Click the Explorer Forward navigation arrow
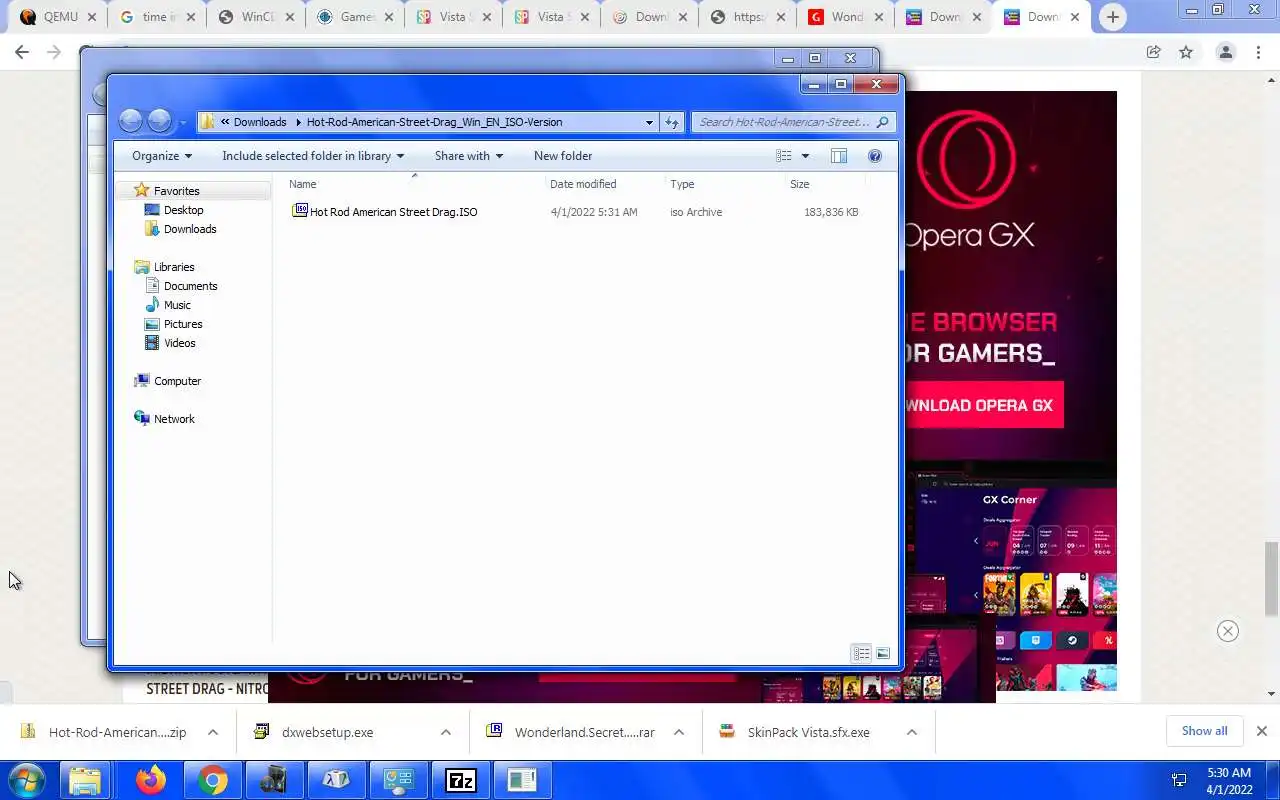 (160, 121)
